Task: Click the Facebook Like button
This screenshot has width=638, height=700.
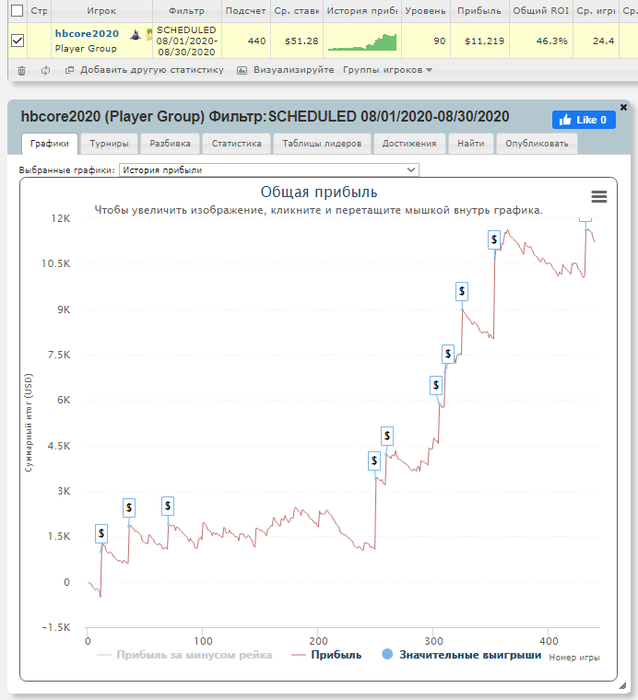Action: pyautogui.click(x=584, y=120)
